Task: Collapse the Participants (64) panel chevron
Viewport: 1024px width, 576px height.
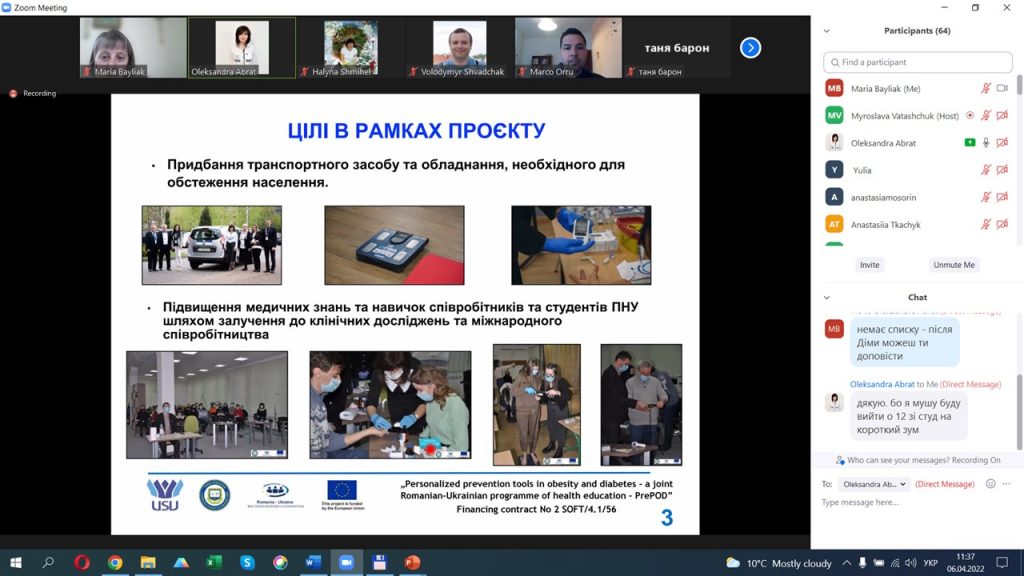Action: click(x=827, y=31)
